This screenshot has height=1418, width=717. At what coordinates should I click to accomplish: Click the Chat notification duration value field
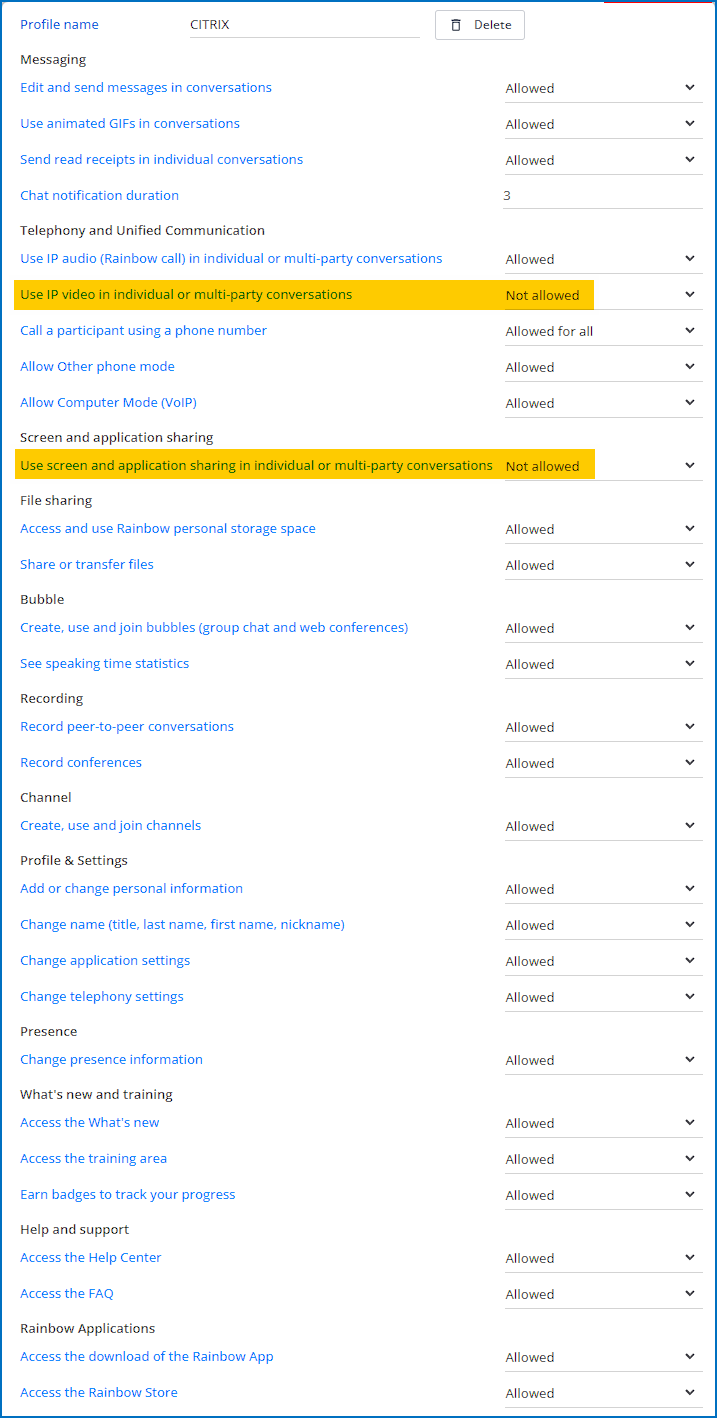point(602,196)
